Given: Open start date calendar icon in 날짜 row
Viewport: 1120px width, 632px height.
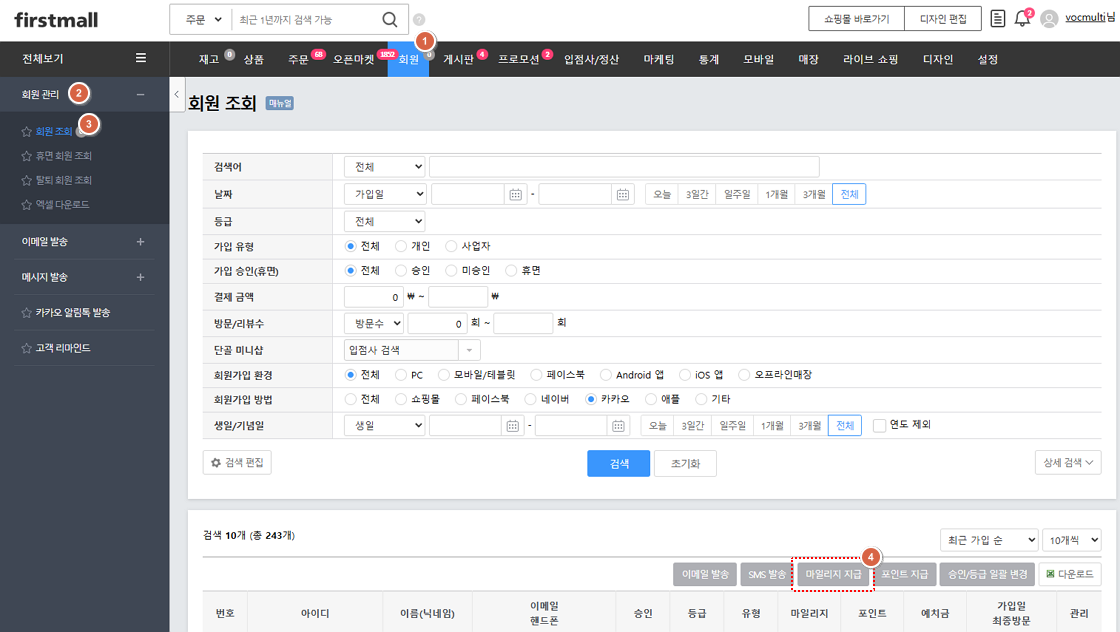Looking at the screenshot, I should (516, 194).
